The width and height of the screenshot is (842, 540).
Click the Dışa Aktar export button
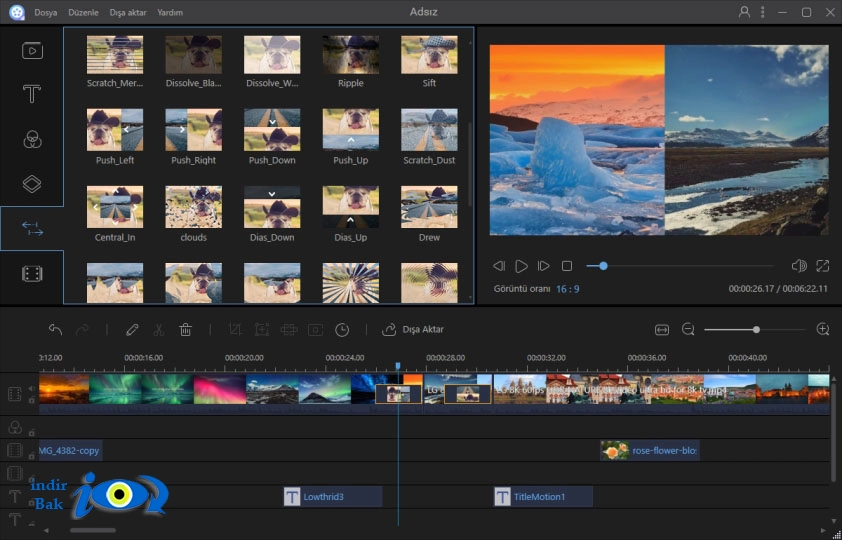(413, 329)
